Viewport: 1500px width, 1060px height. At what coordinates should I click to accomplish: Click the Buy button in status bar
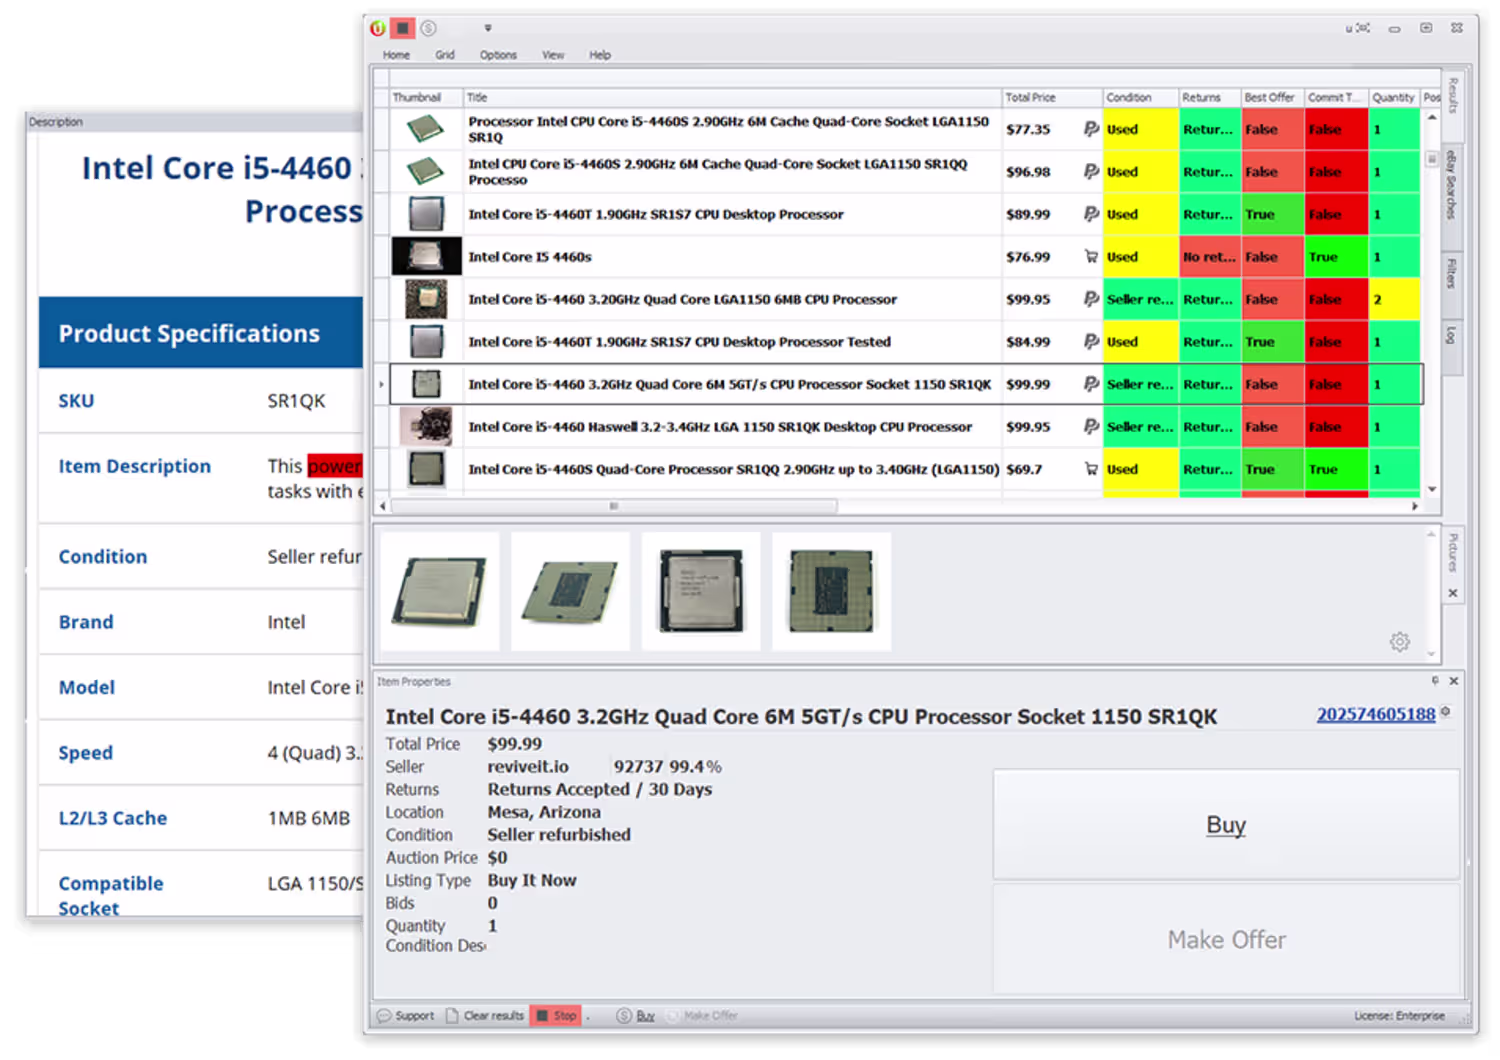point(636,1016)
